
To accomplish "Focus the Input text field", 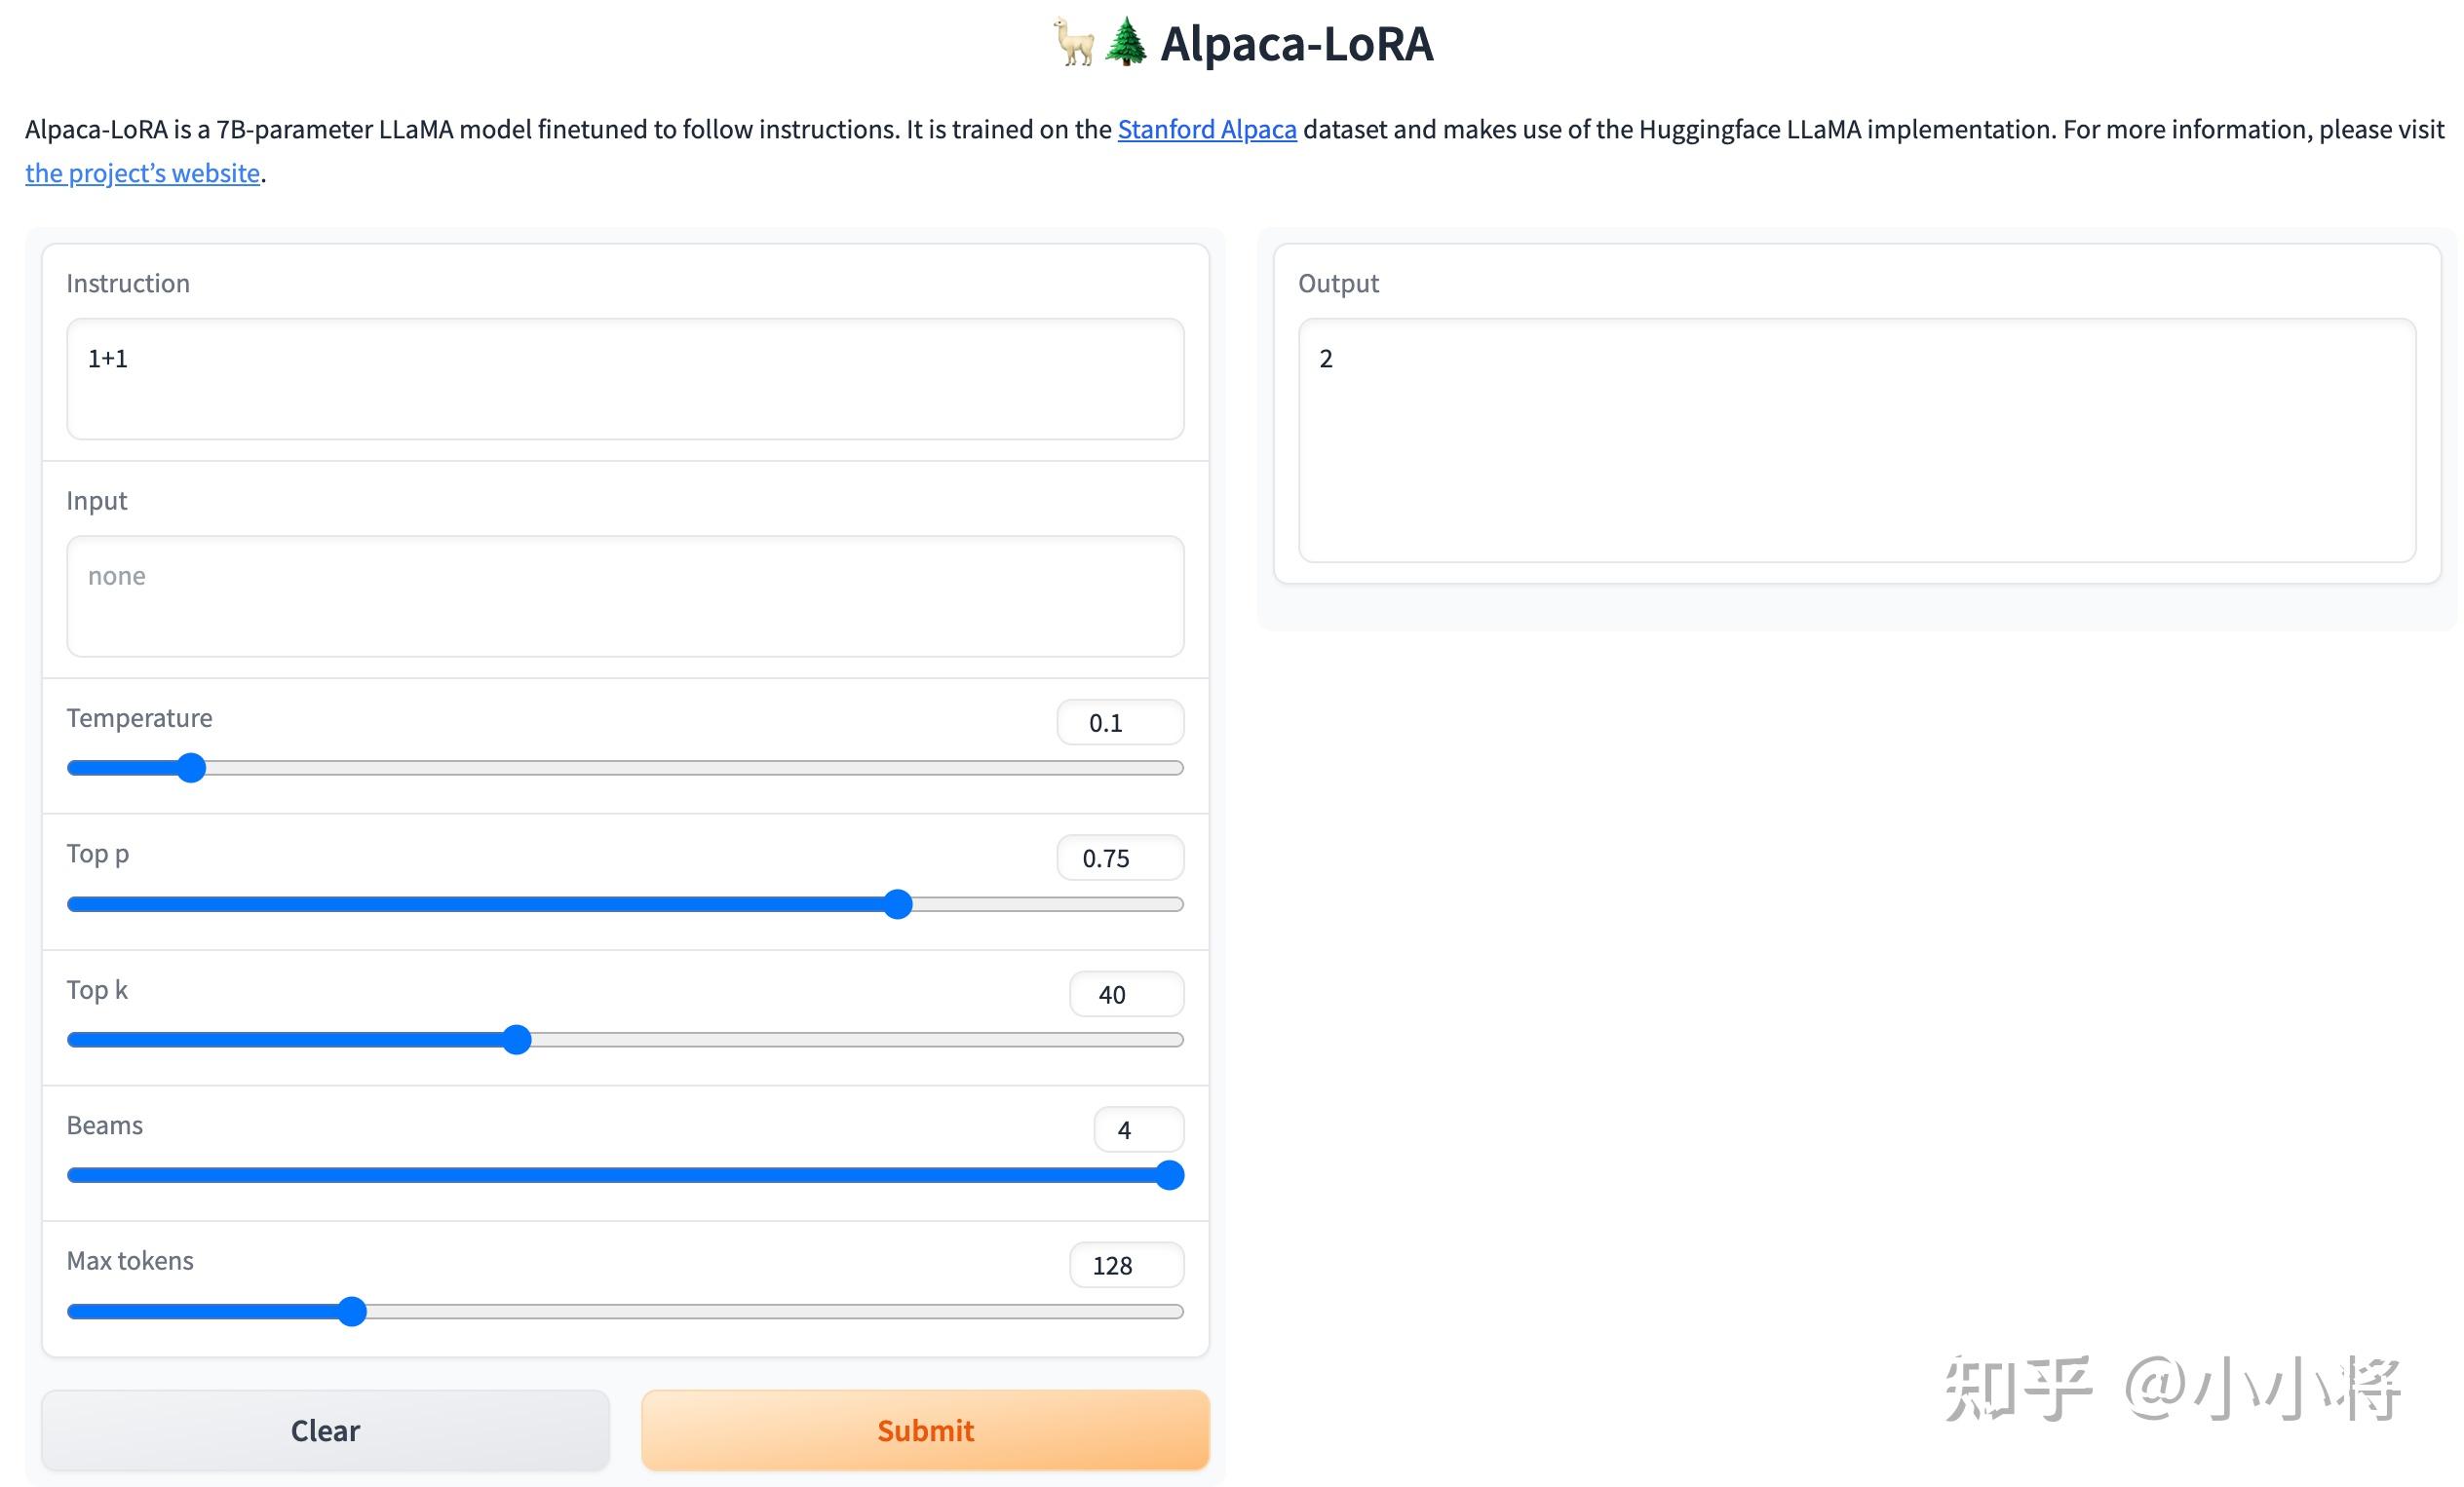I will click(625, 596).
